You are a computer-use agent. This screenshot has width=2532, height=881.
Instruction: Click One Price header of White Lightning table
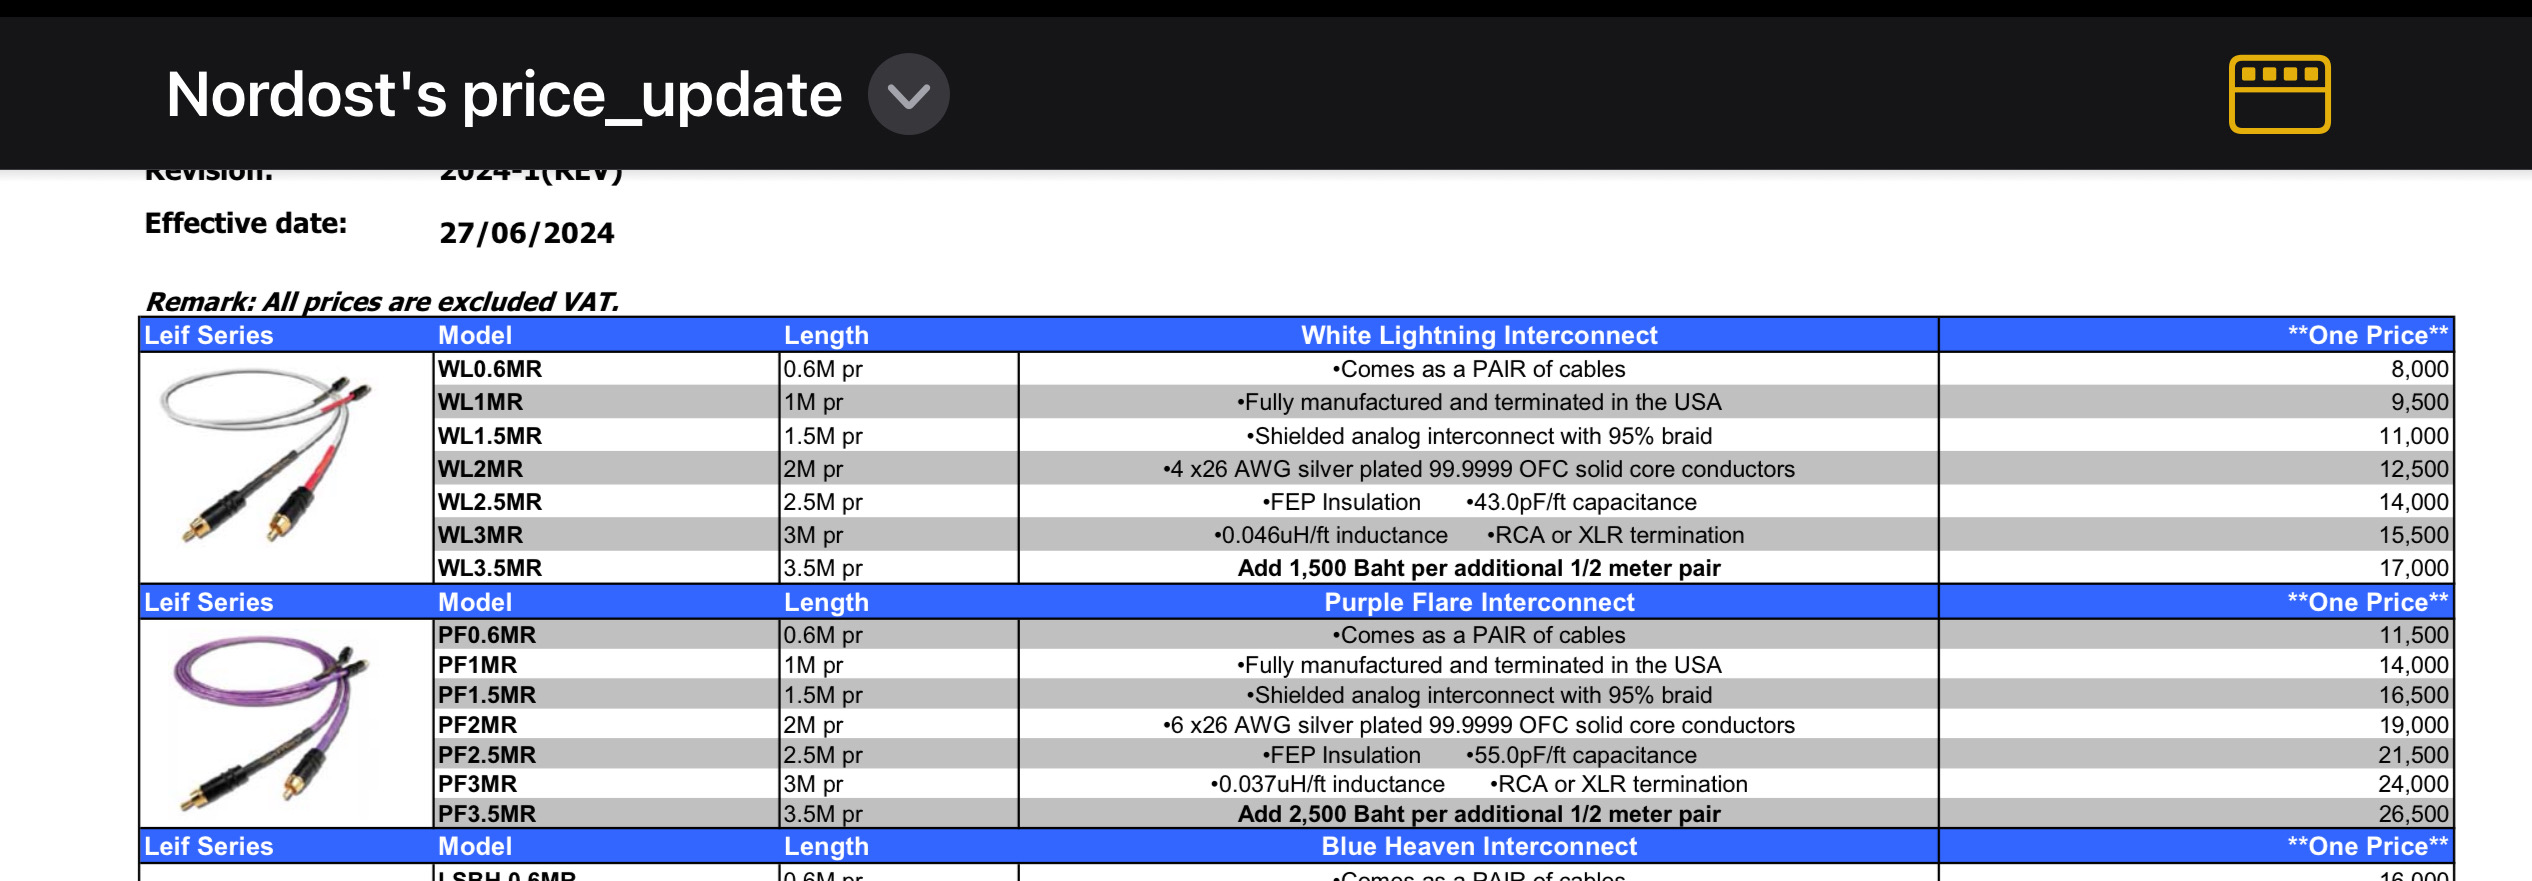click(x=2368, y=335)
